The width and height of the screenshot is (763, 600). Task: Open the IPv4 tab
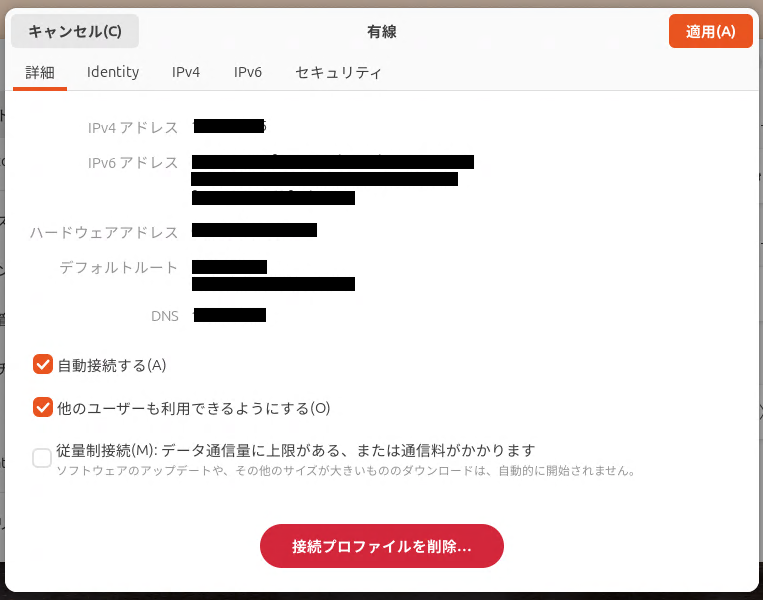pos(186,73)
